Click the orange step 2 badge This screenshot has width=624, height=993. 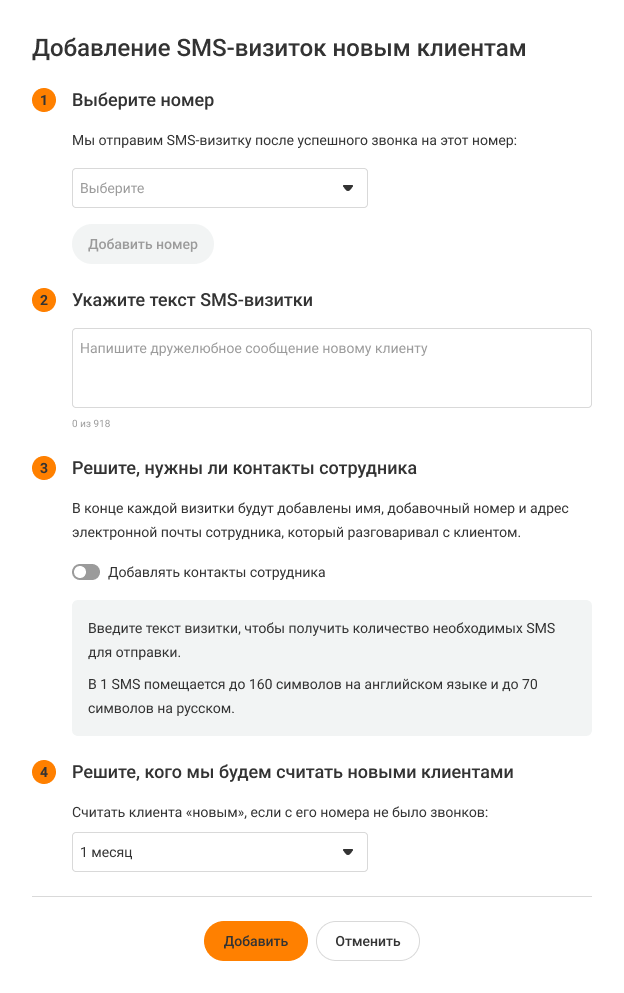(x=44, y=300)
